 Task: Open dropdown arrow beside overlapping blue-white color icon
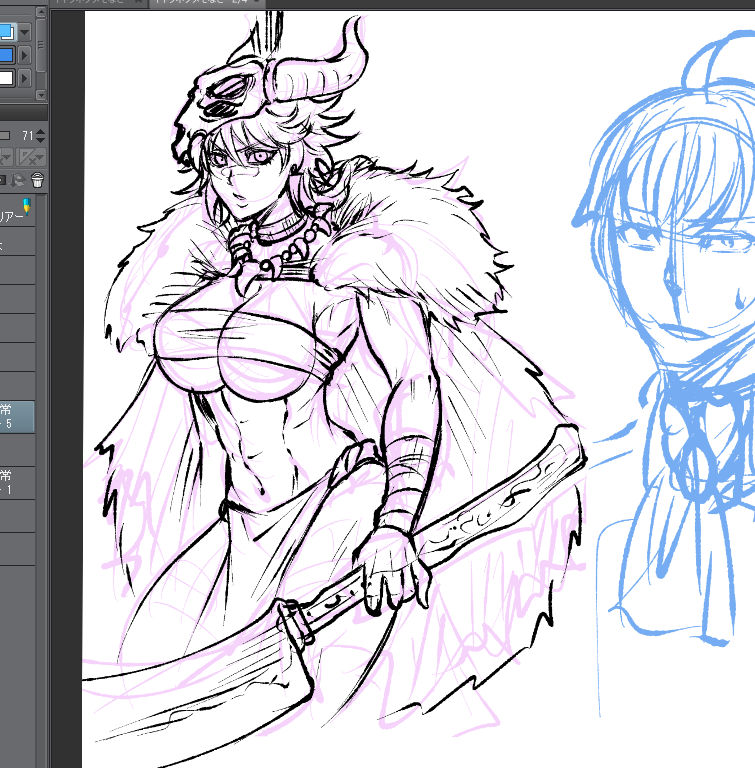click(24, 32)
